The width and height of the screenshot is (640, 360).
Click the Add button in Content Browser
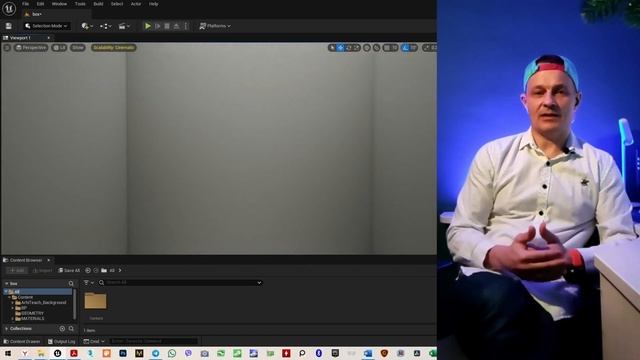(x=17, y=271)
